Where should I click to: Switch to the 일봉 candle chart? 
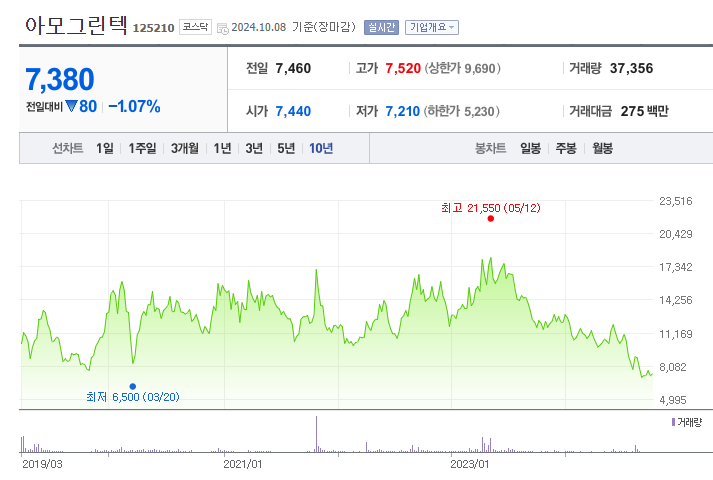click(x=530, y=148)
